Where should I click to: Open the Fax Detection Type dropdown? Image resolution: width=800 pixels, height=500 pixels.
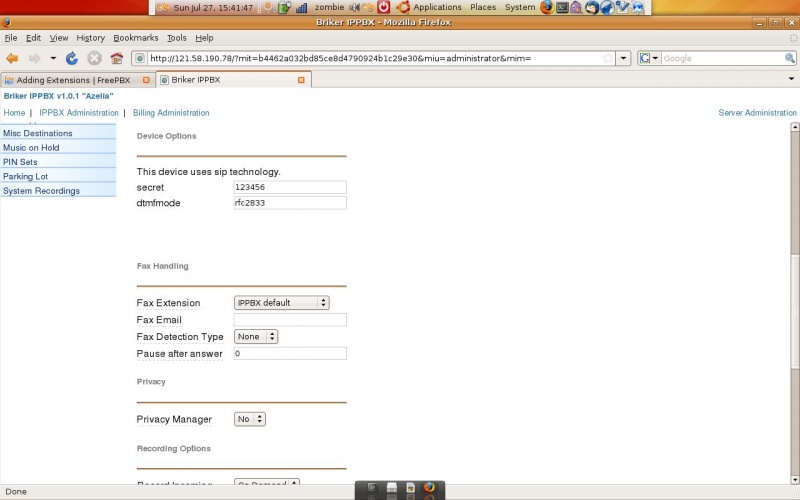[x=256, y=337]
